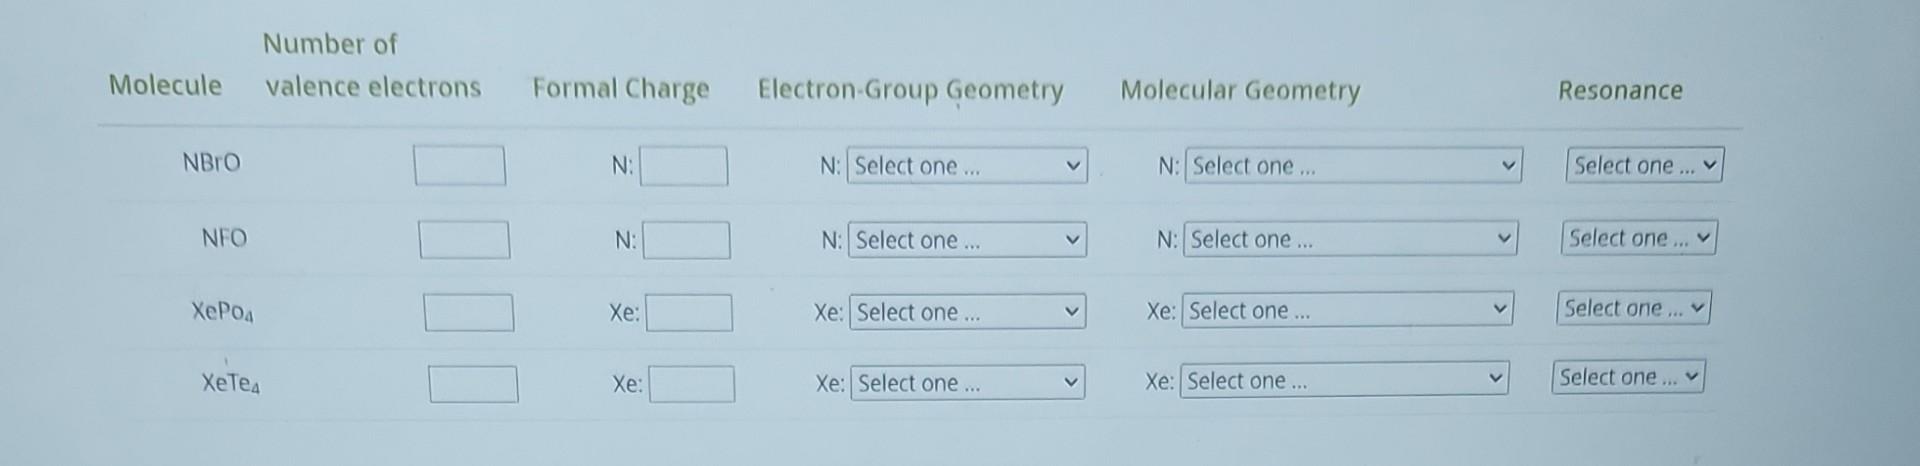Open NBrO molecular geometry dropdown

click(1353, 165)
